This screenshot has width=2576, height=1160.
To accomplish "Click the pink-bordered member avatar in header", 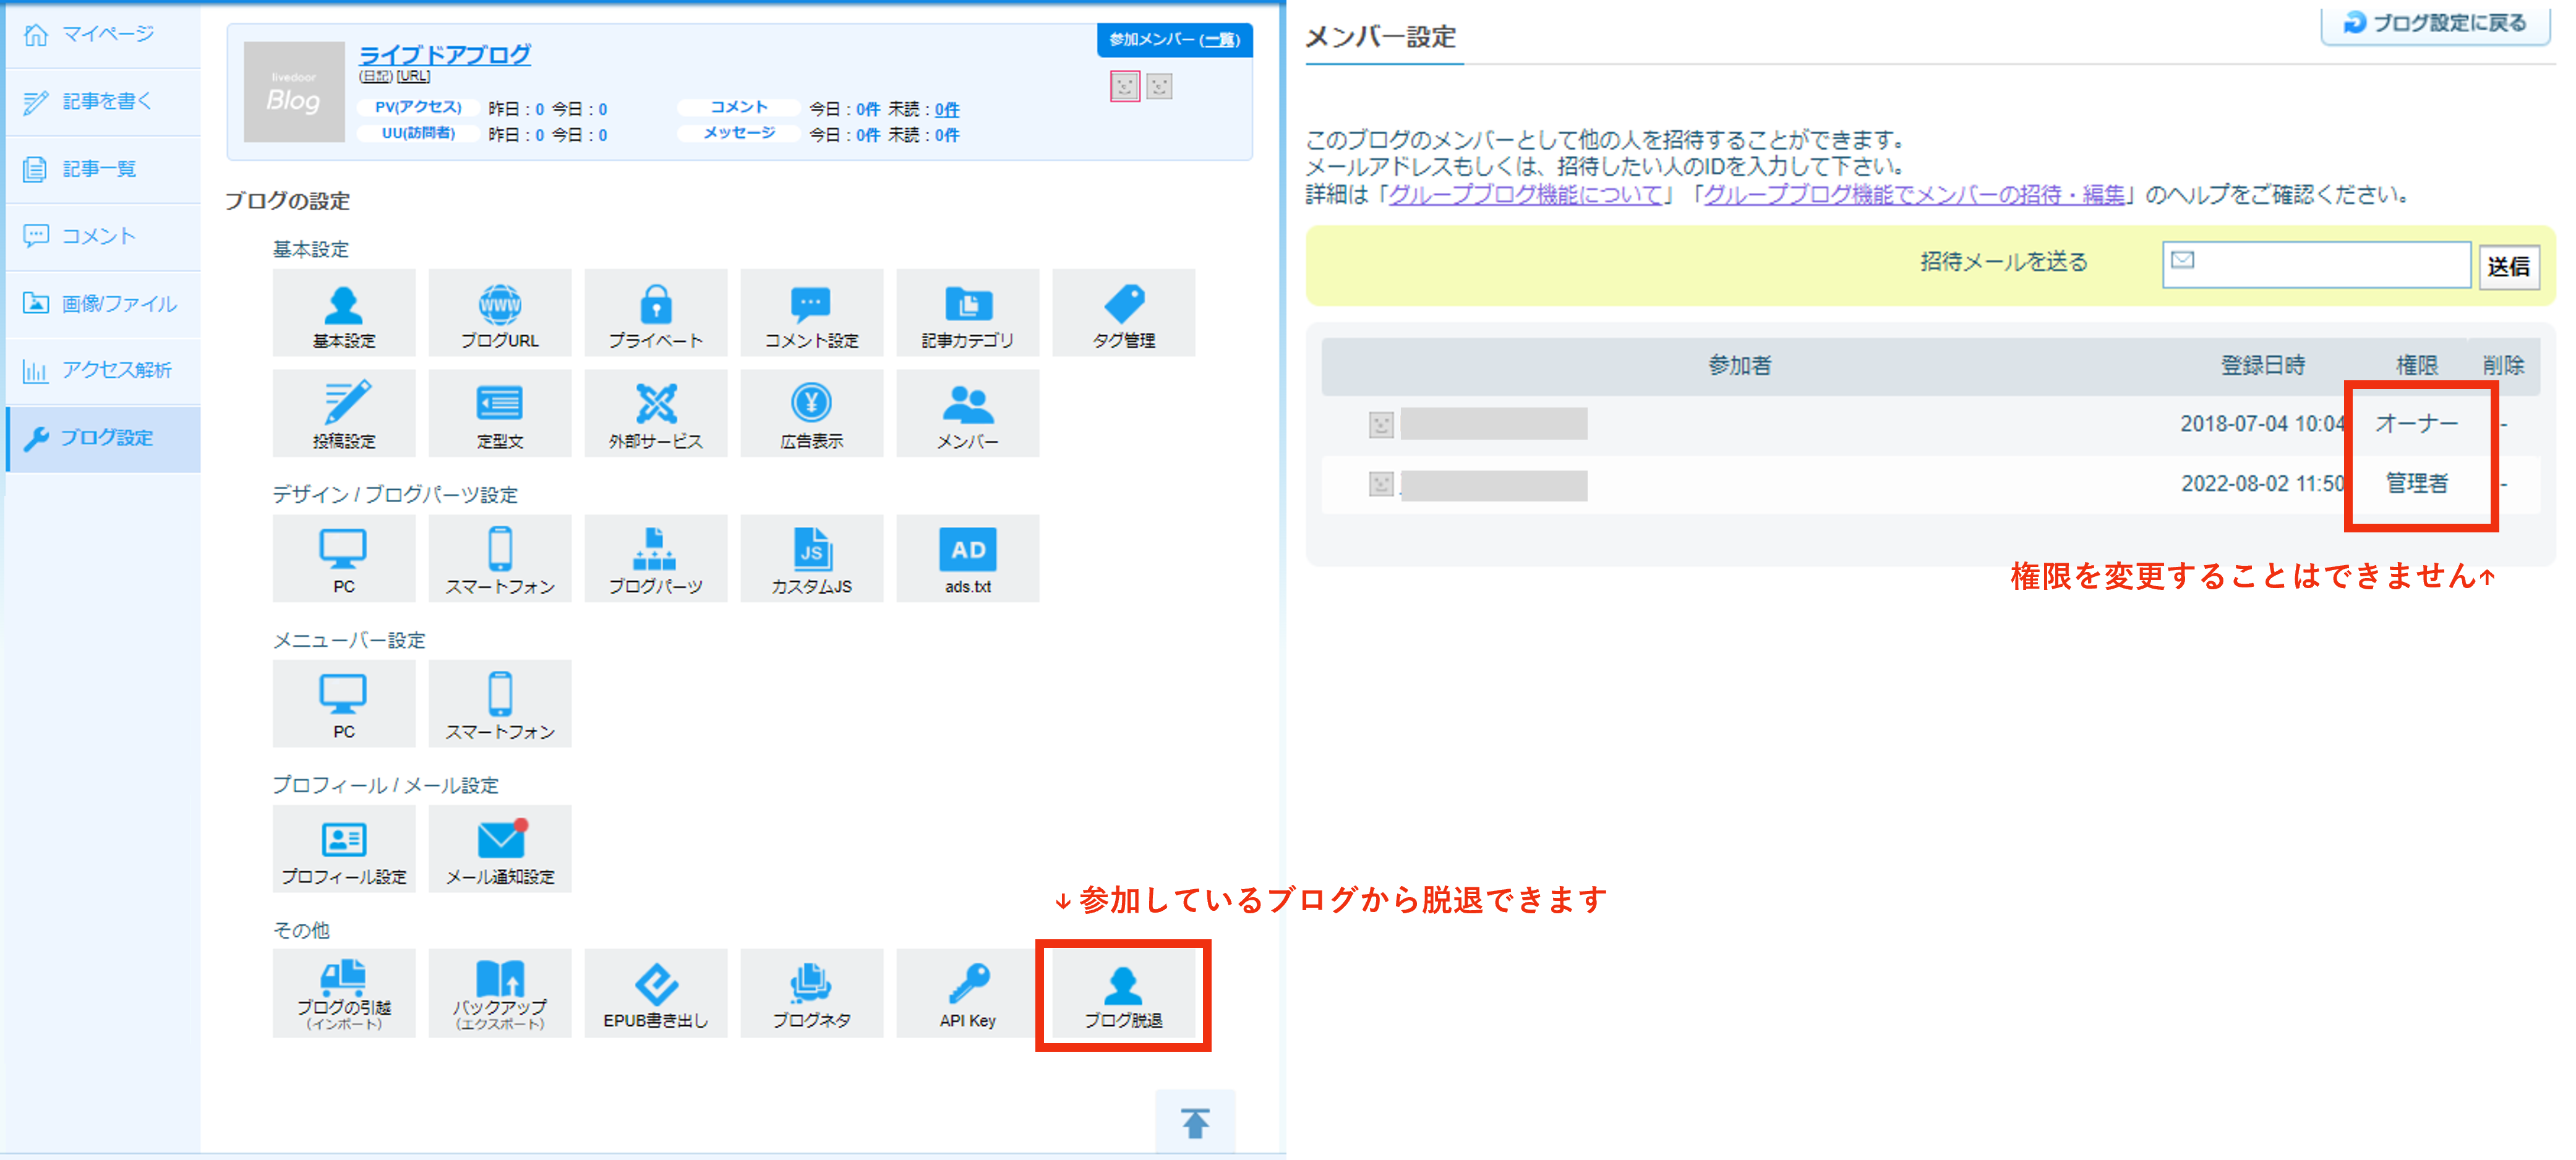I will tap(1125, 87).
